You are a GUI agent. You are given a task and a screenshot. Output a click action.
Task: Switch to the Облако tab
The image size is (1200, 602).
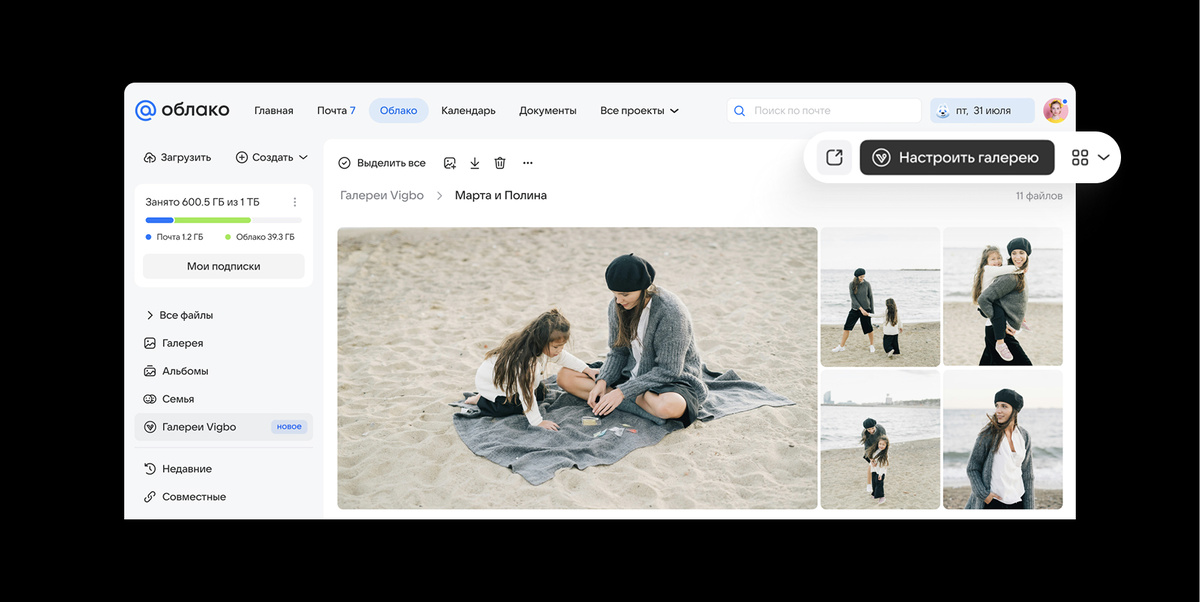click(x=398, y=111)
